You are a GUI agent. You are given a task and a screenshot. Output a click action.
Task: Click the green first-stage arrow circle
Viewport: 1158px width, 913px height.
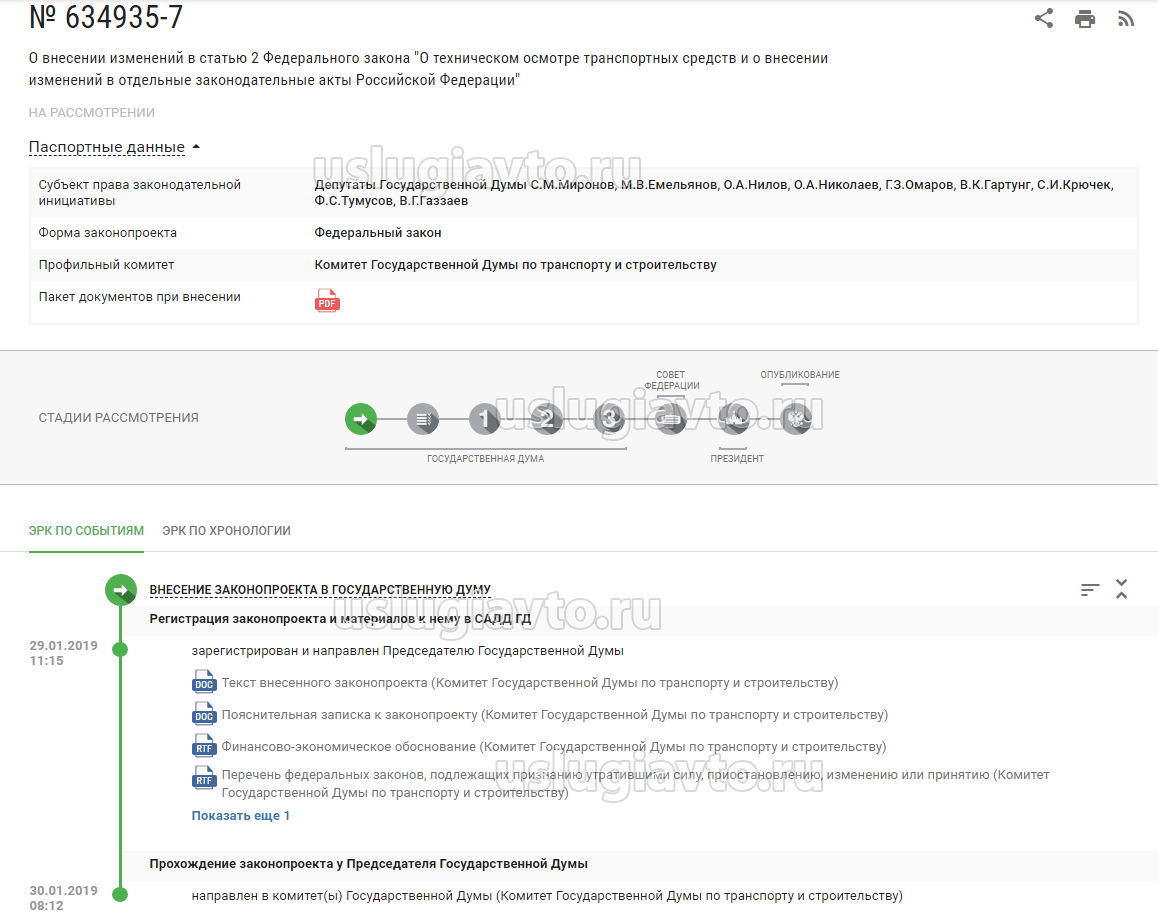(361, 419)
